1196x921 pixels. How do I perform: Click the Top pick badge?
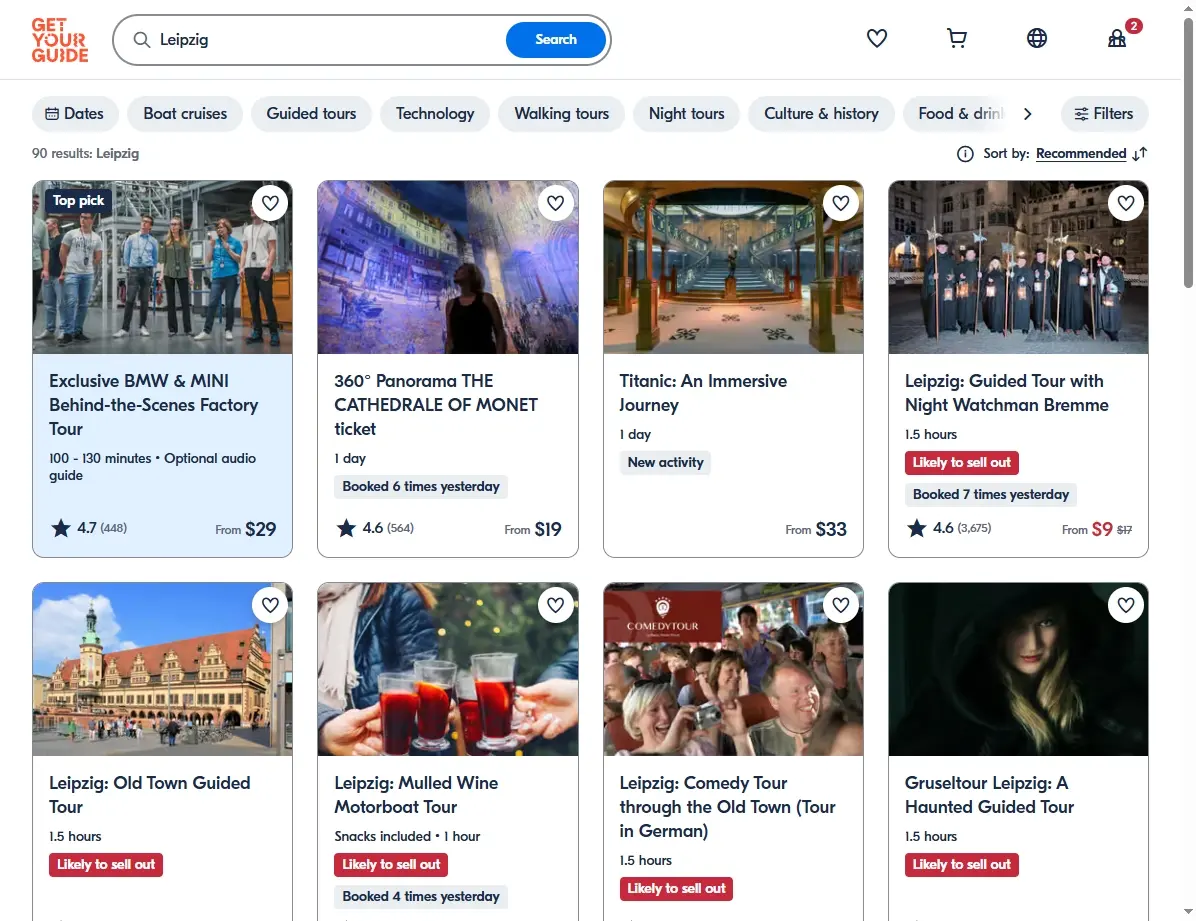[79, 201]
